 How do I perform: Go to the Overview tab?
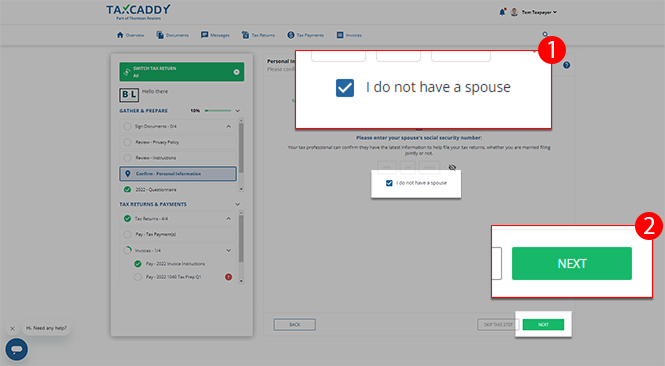[131, 35]
